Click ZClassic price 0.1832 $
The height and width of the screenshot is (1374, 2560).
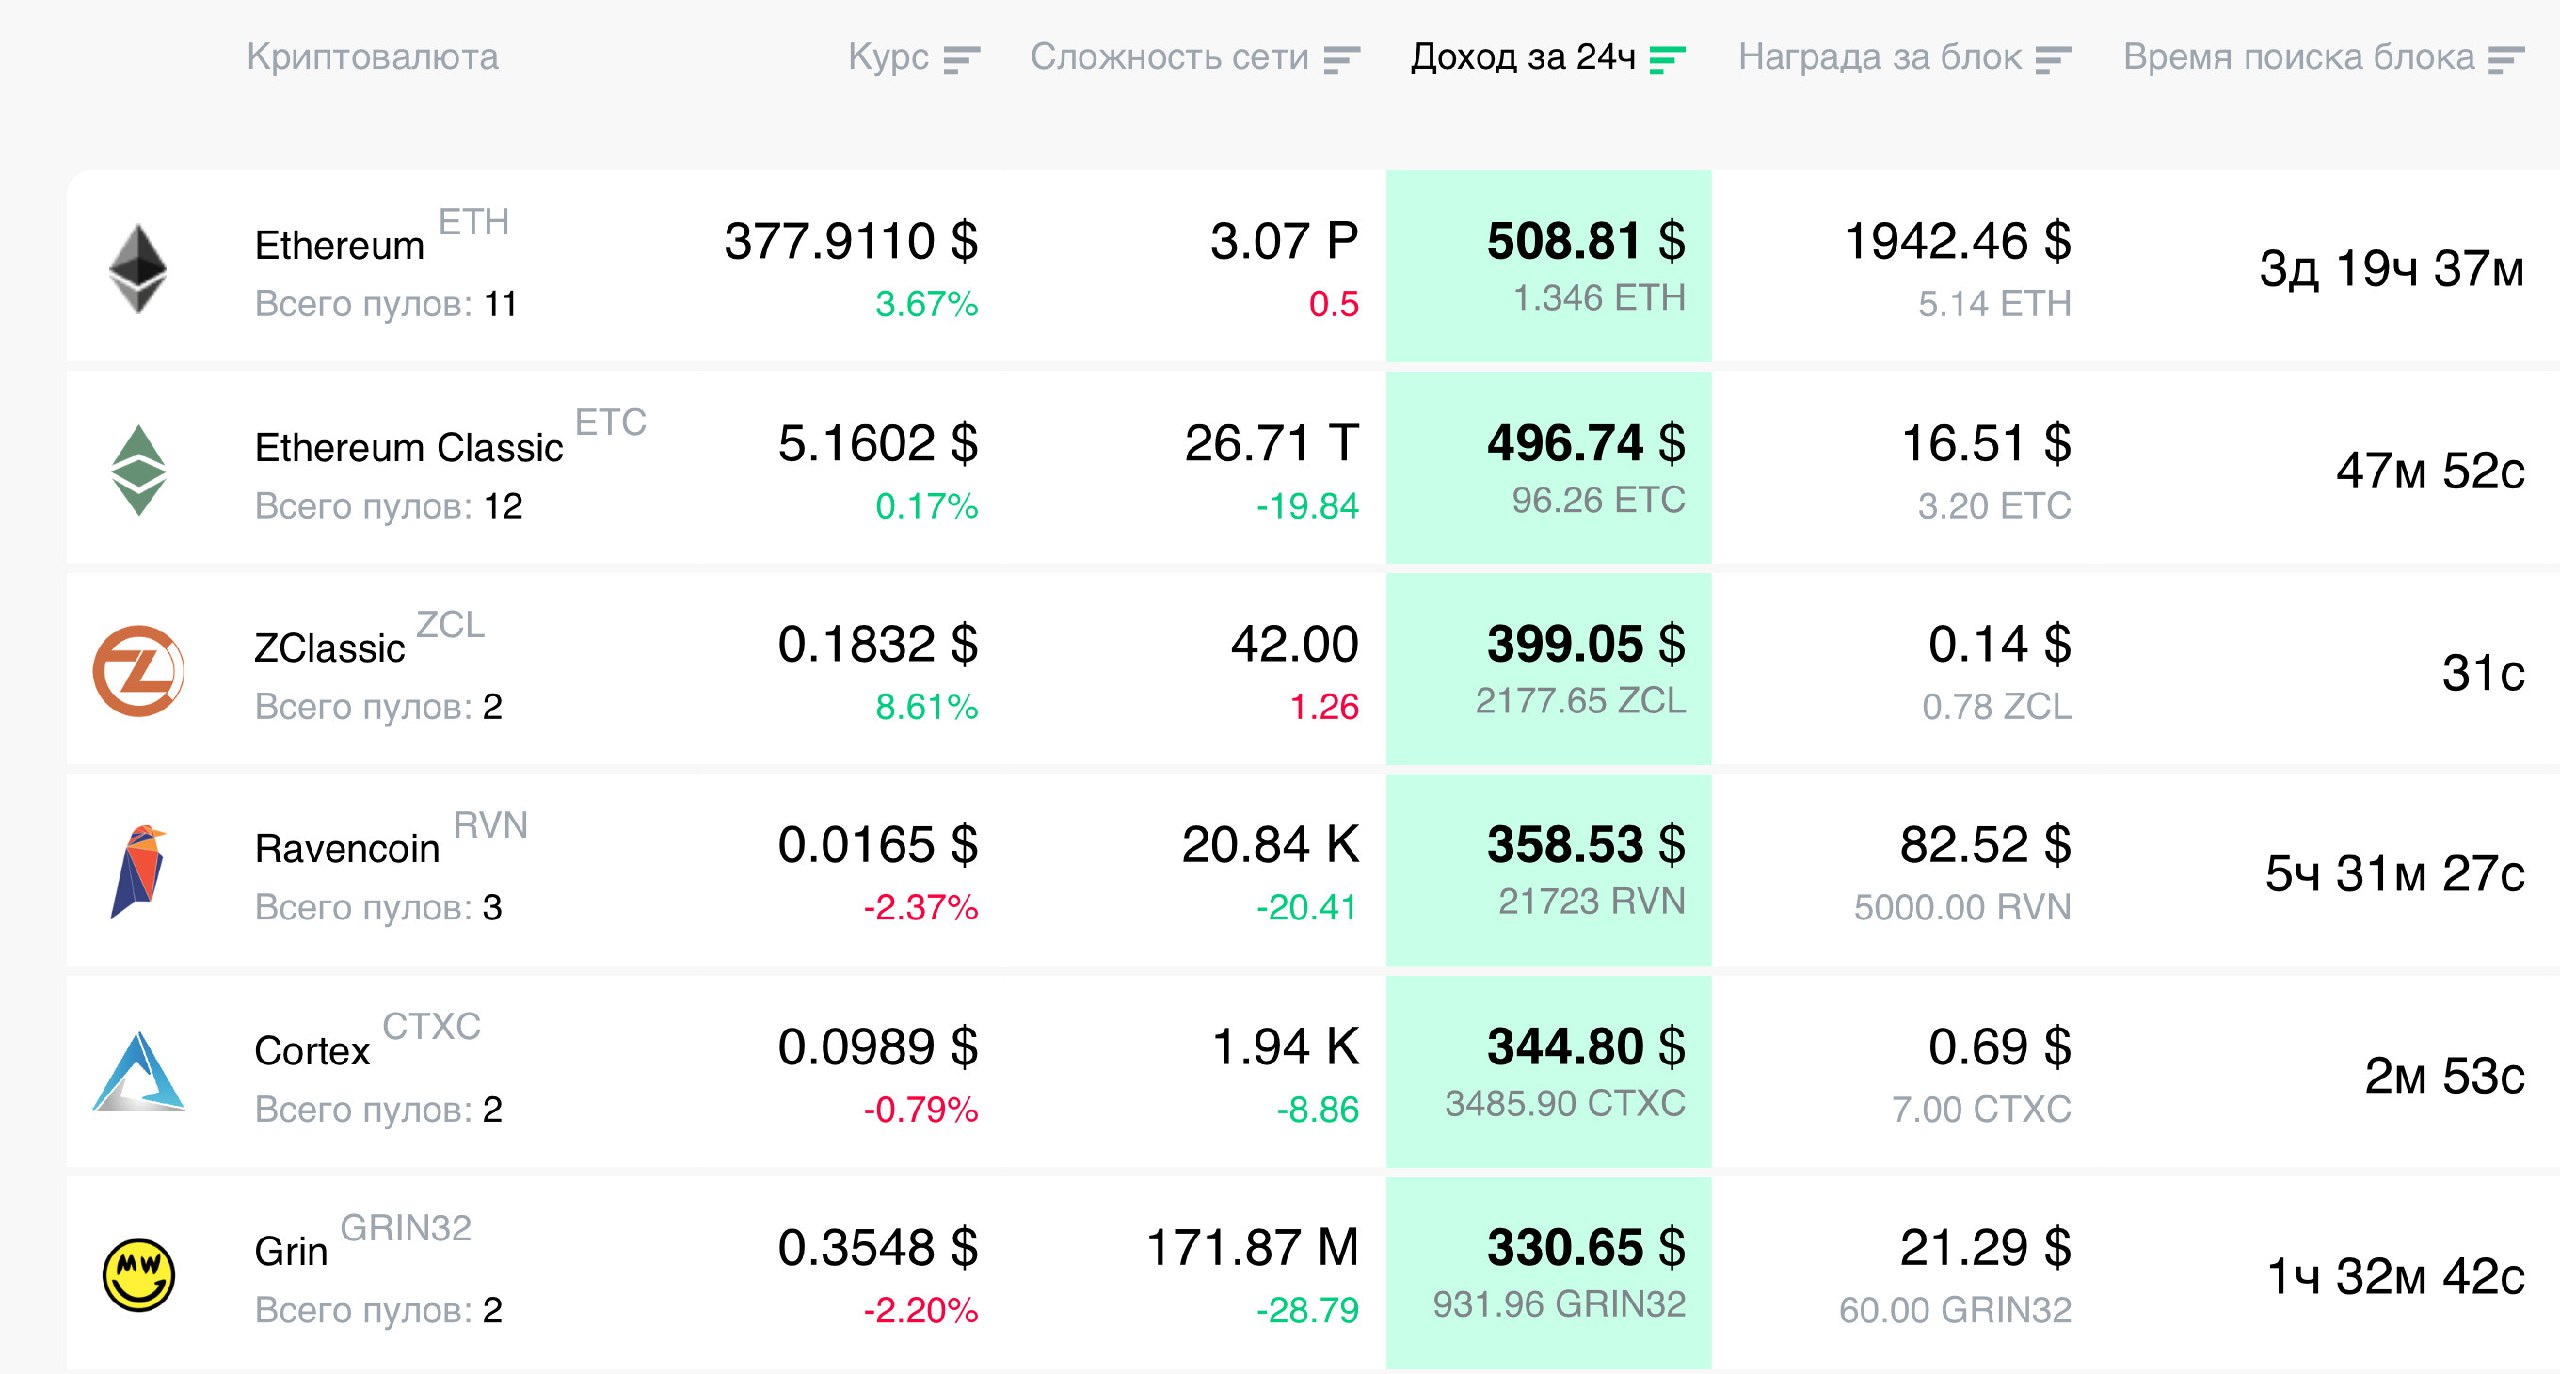878,644
